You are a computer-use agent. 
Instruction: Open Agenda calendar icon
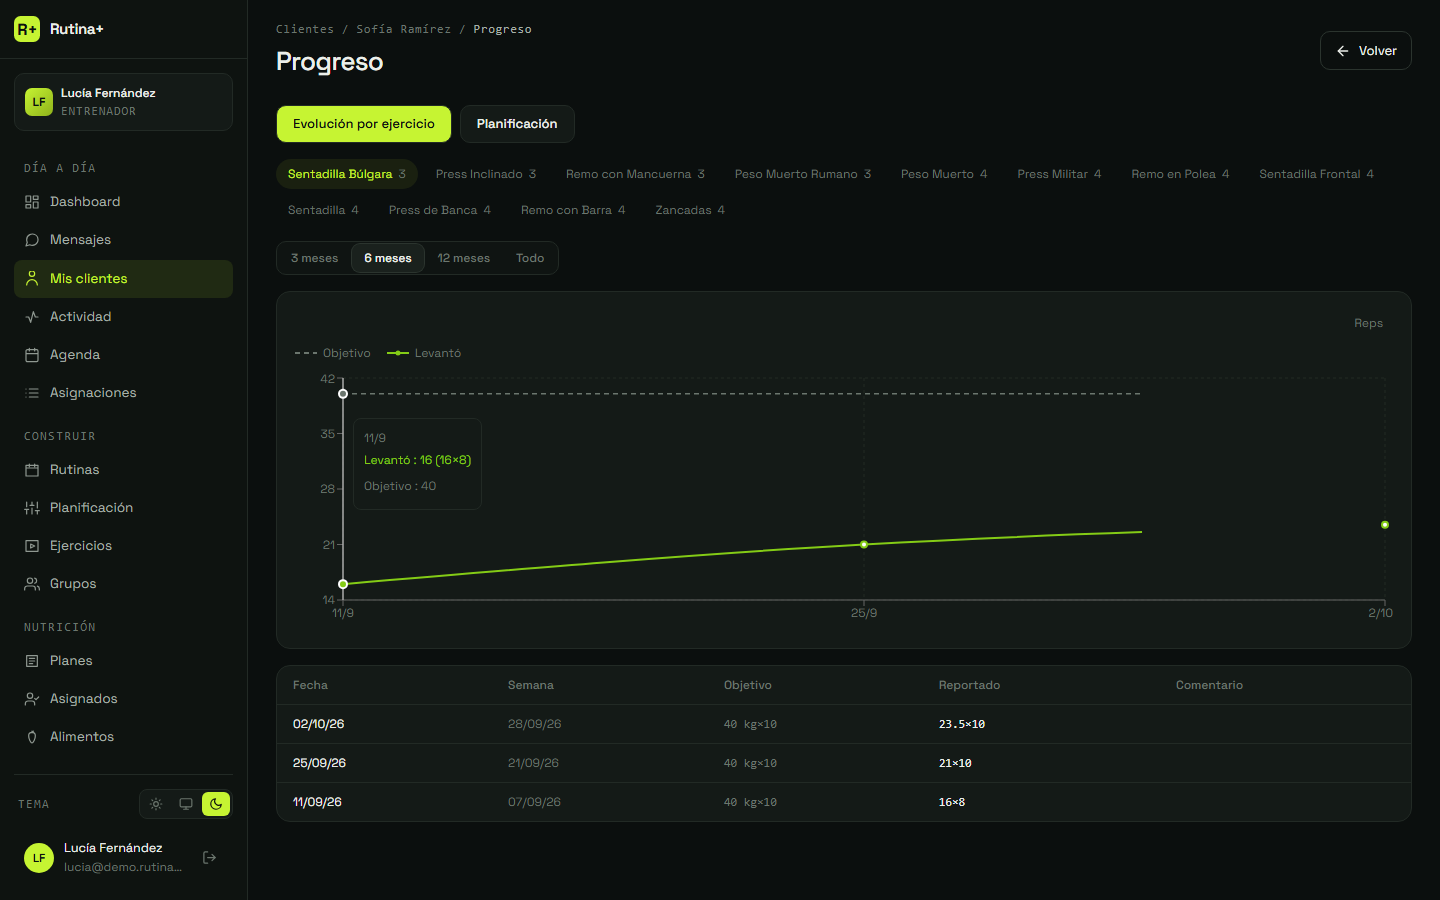pyautogui.click(x=32, y=355)
